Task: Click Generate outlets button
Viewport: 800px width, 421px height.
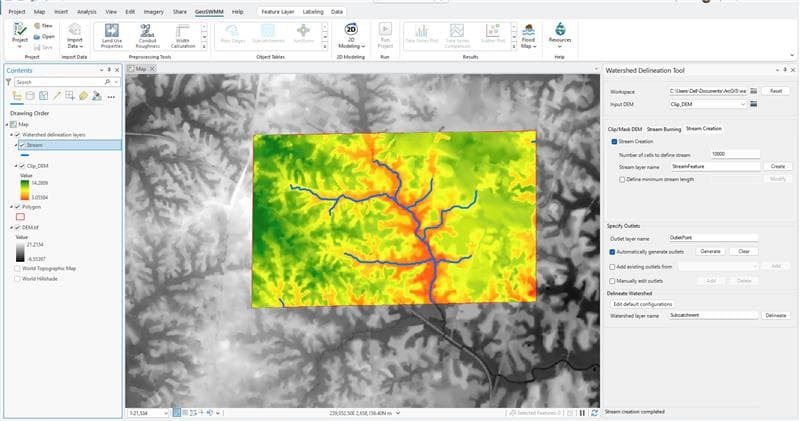Action: tap(709, 251)
